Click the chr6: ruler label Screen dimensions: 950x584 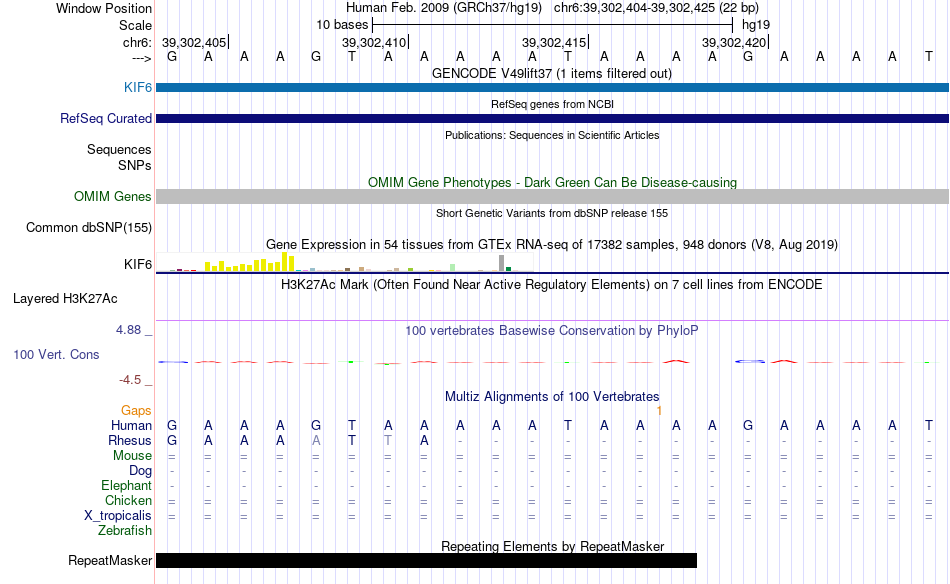click(137, 42)
